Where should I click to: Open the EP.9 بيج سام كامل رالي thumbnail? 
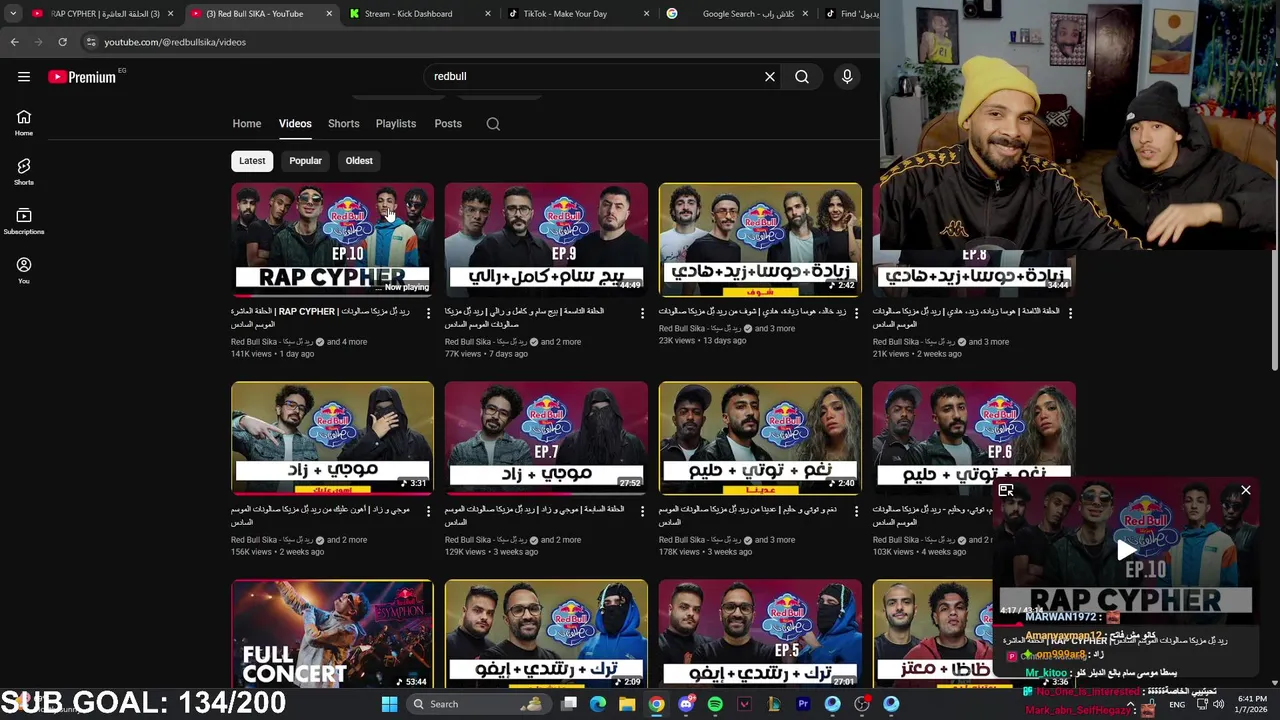tap(546, 240)
